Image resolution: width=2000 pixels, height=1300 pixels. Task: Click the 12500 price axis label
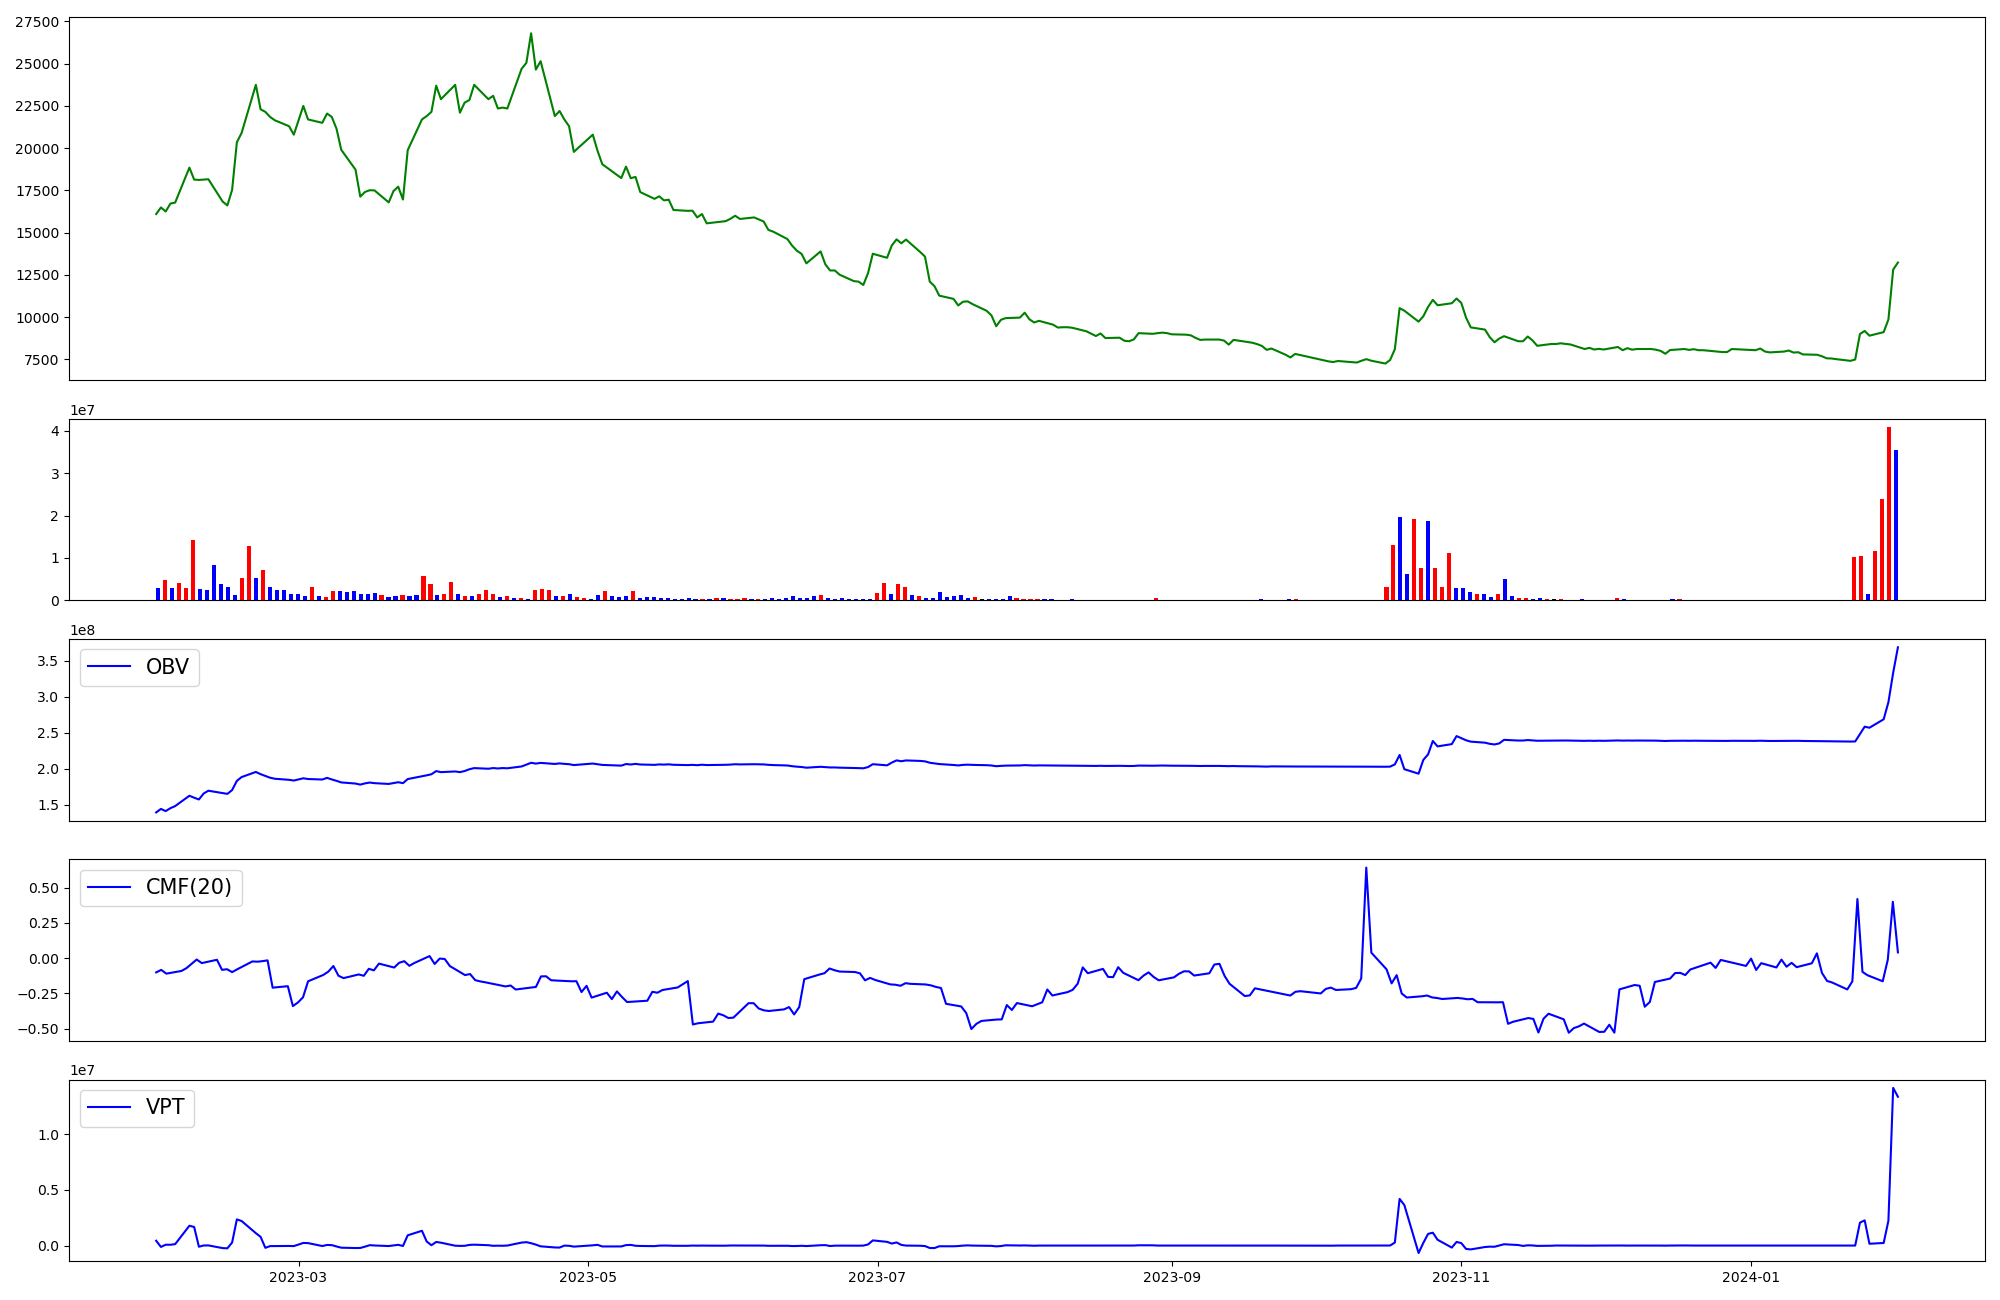(36, 275)
